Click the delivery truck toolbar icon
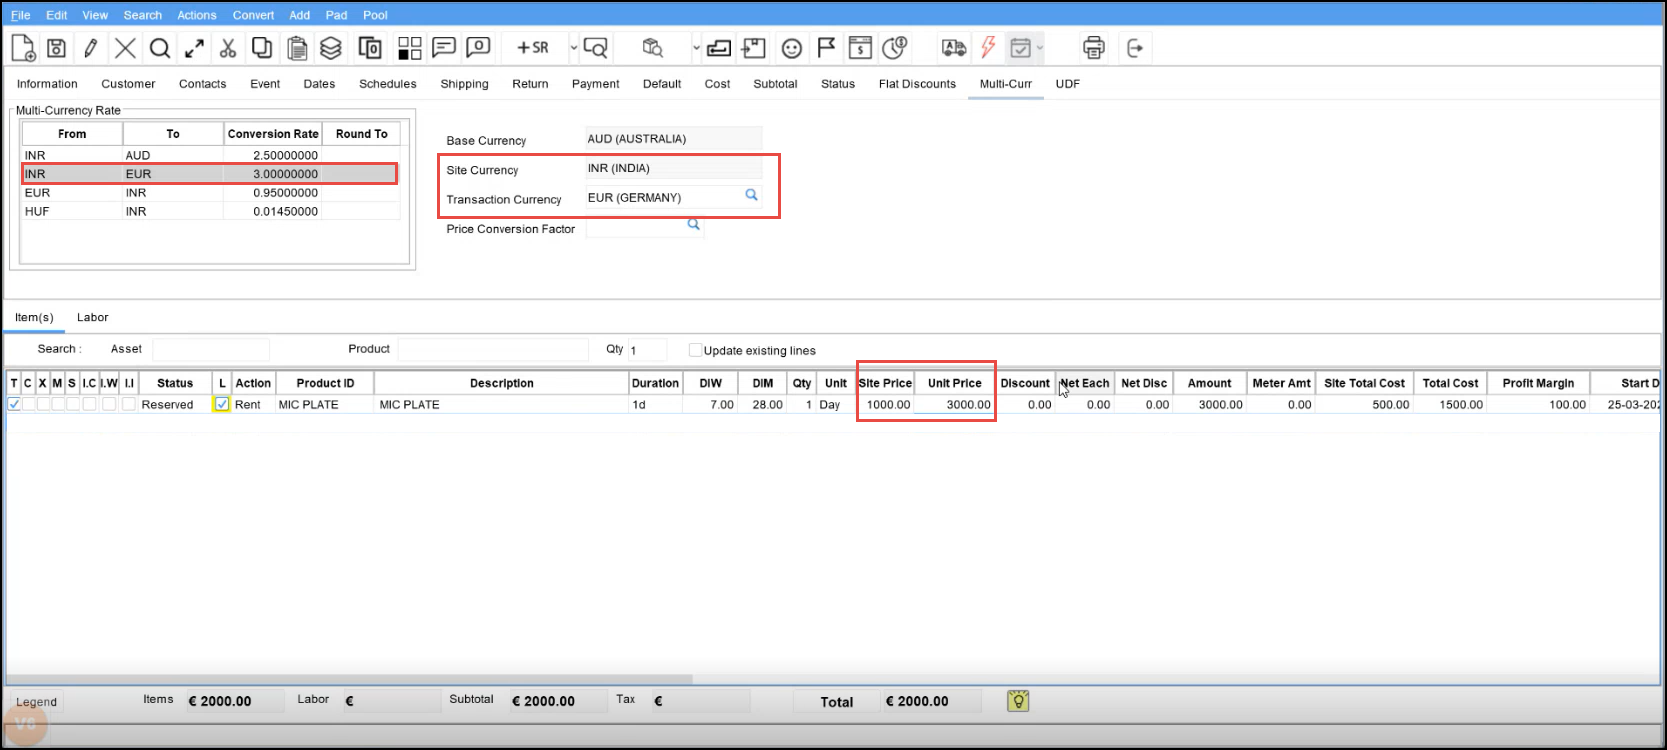The image size is (1667, 750). pyautogui.click(x=954, y=48)
